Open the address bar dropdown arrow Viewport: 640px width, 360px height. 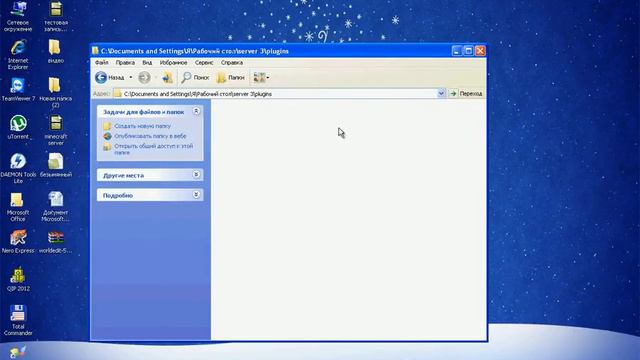coord(441,93)
